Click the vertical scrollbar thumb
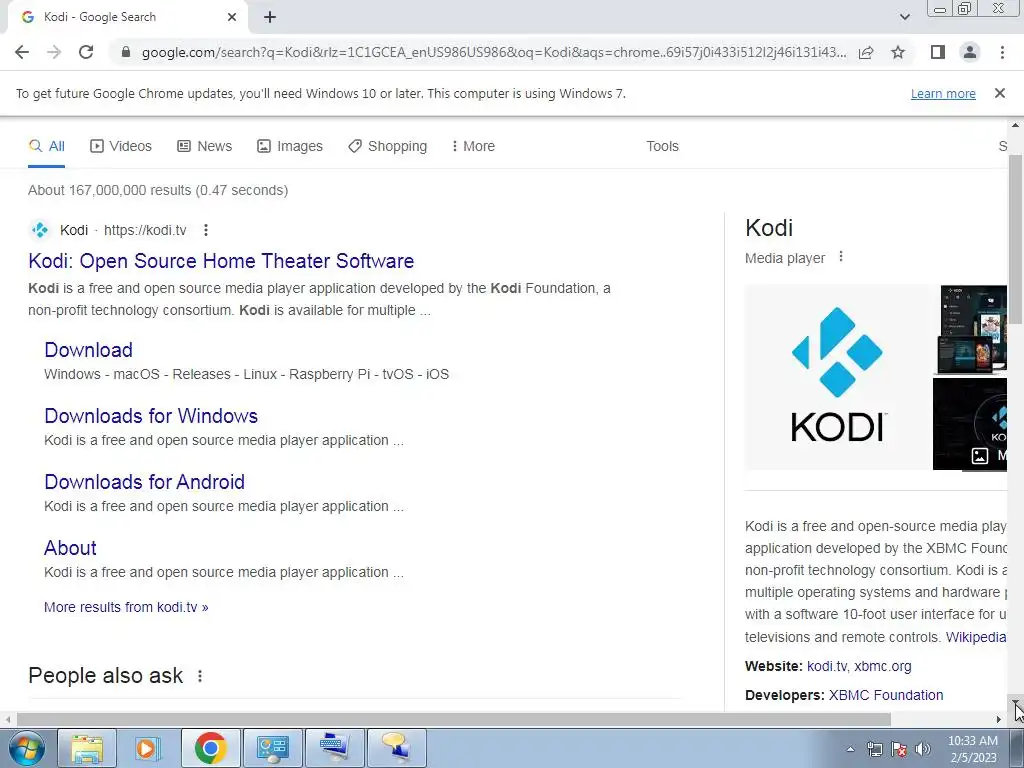1024x768 pixels. tap(1016, 239)
